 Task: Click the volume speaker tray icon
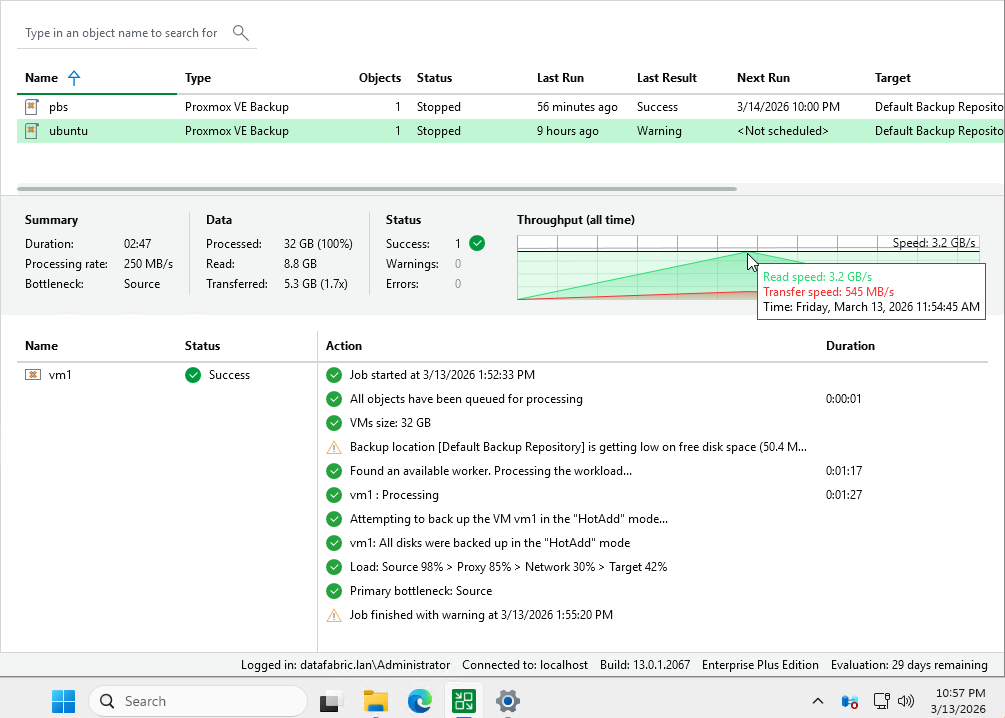point(906,701)
